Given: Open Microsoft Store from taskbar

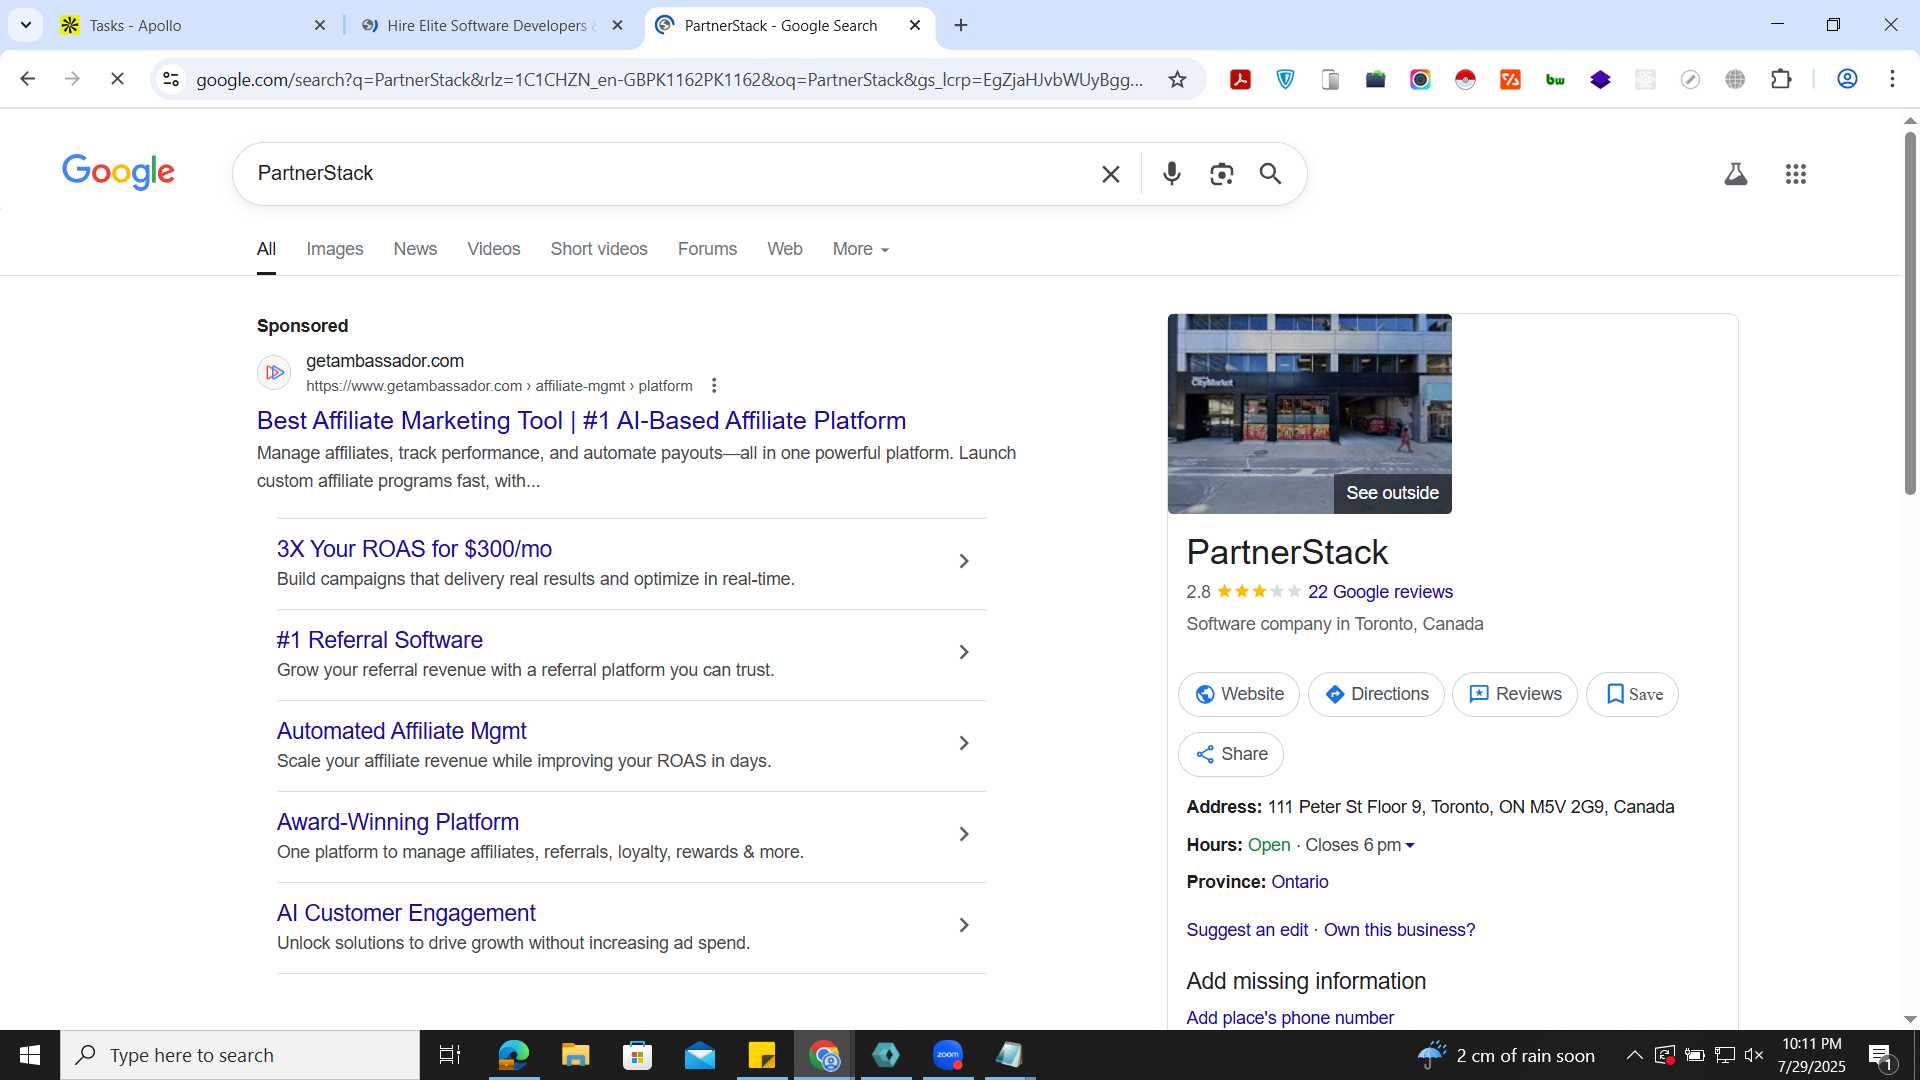Looking at the screenshot, I should (x=637, y=1055).
